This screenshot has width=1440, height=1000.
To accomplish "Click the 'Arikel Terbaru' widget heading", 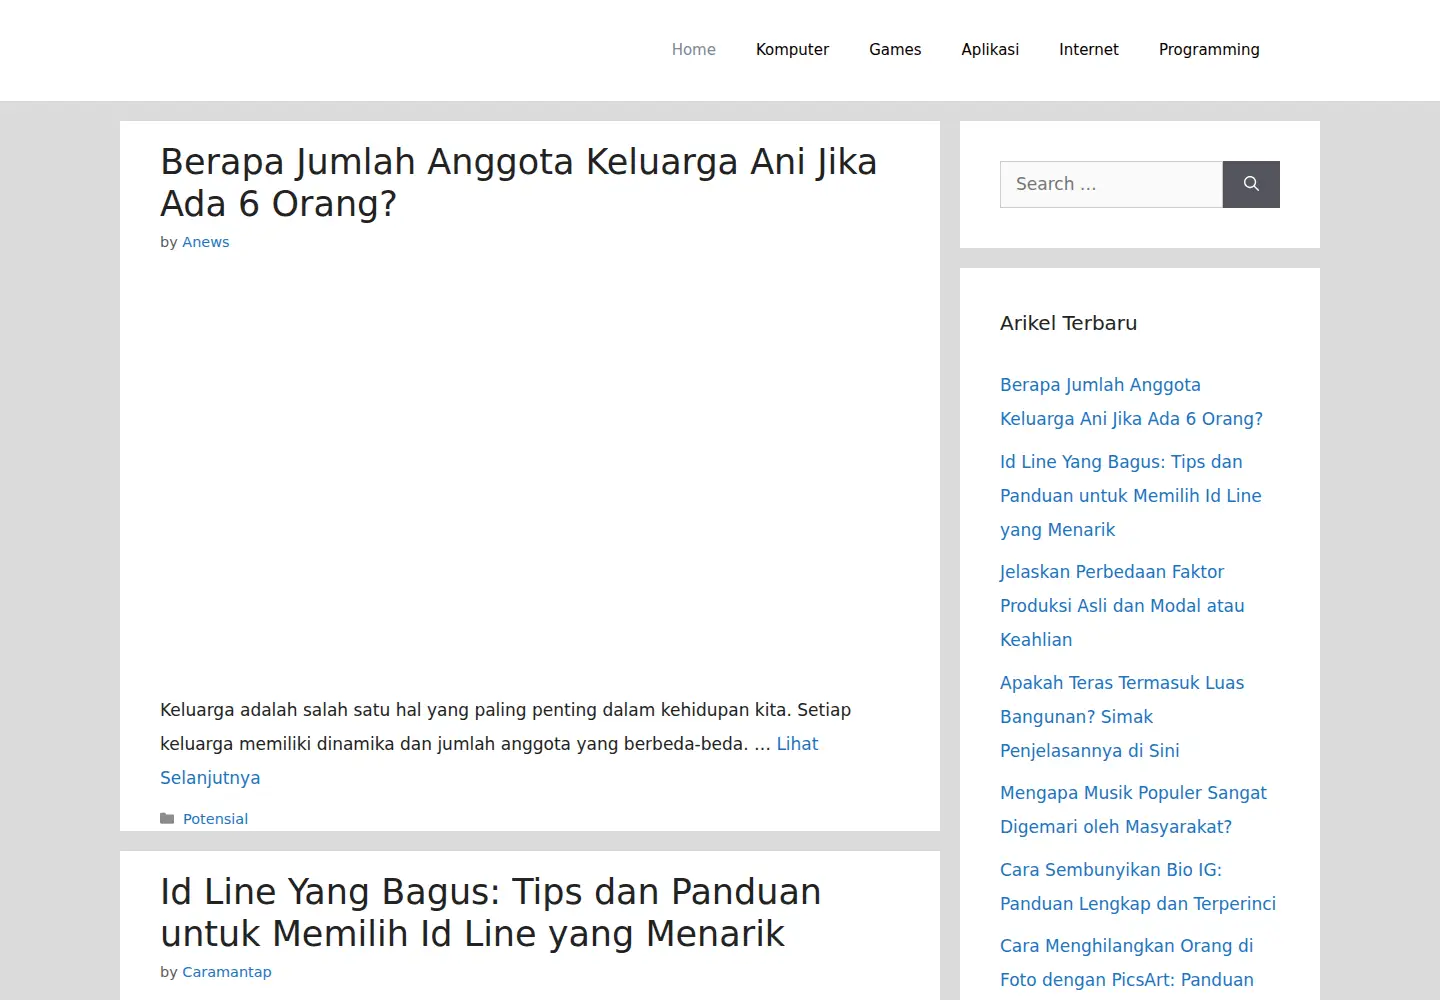I will point(1068,323).
